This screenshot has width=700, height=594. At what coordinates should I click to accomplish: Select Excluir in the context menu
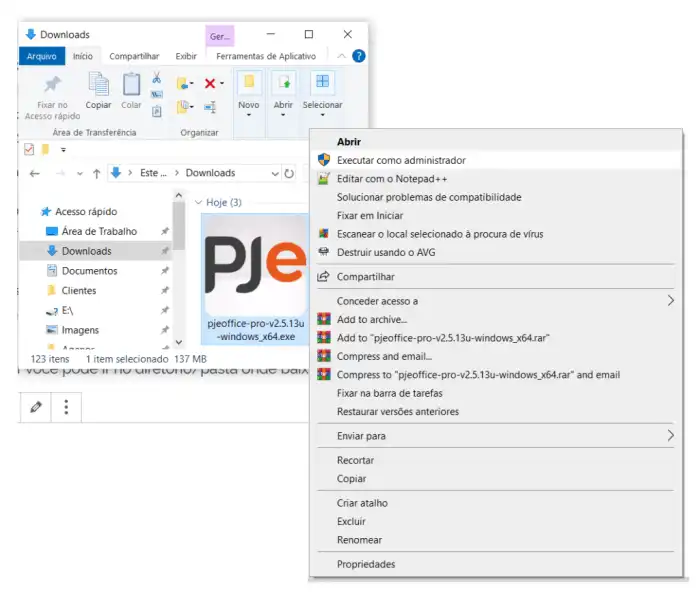pos(496,521)
